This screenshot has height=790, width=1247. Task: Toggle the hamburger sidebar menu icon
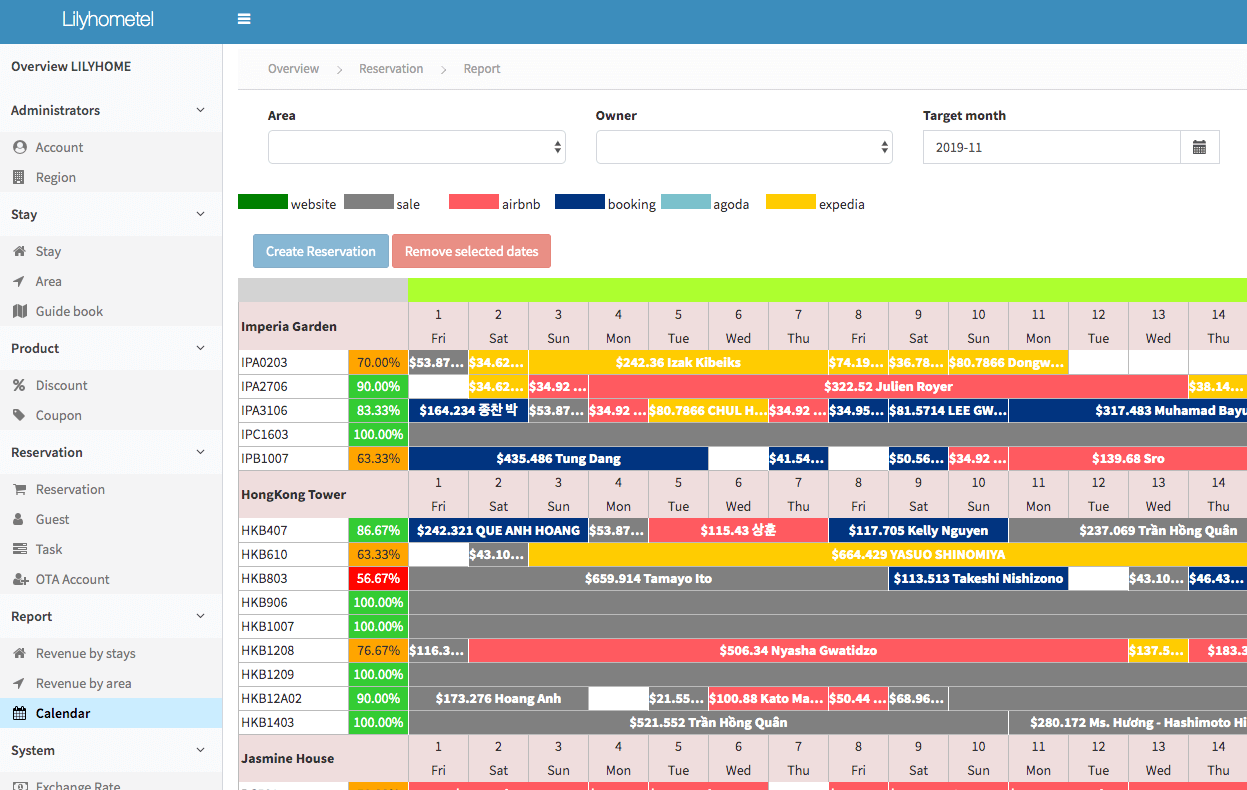pos(244,19)
